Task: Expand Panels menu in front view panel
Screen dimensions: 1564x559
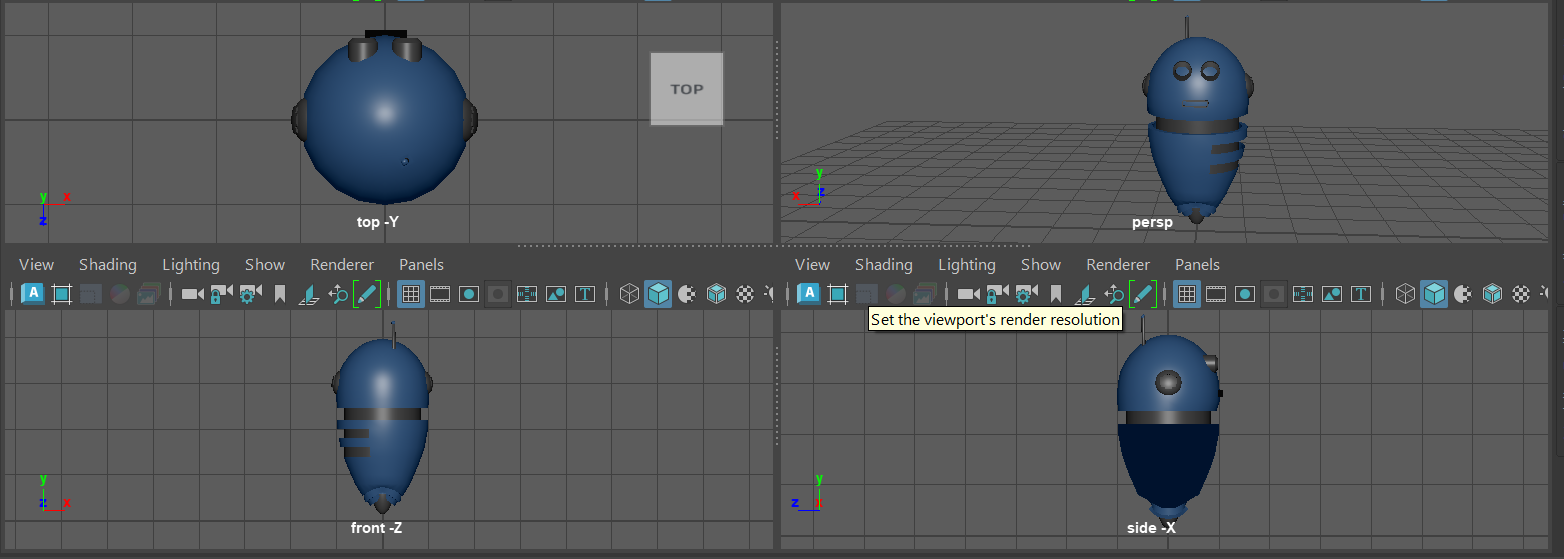Action: point(421,265)
